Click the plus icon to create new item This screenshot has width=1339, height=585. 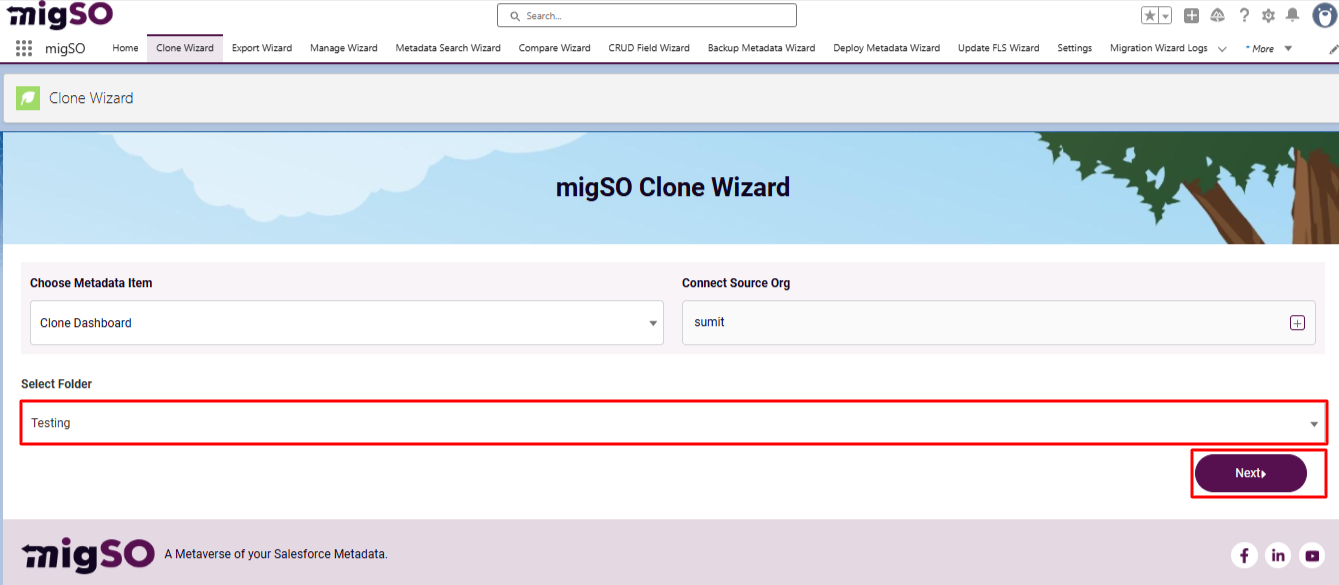(x=1189, y=14)
